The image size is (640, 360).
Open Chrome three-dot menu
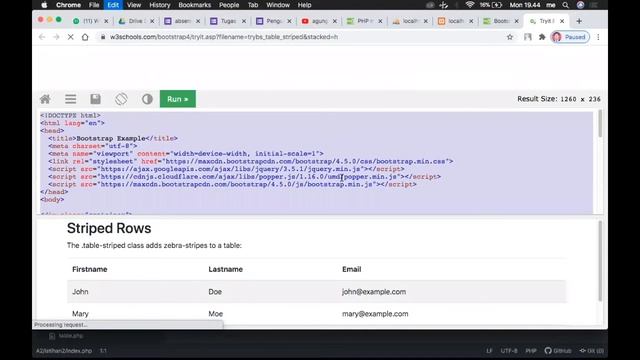(598, 37)
